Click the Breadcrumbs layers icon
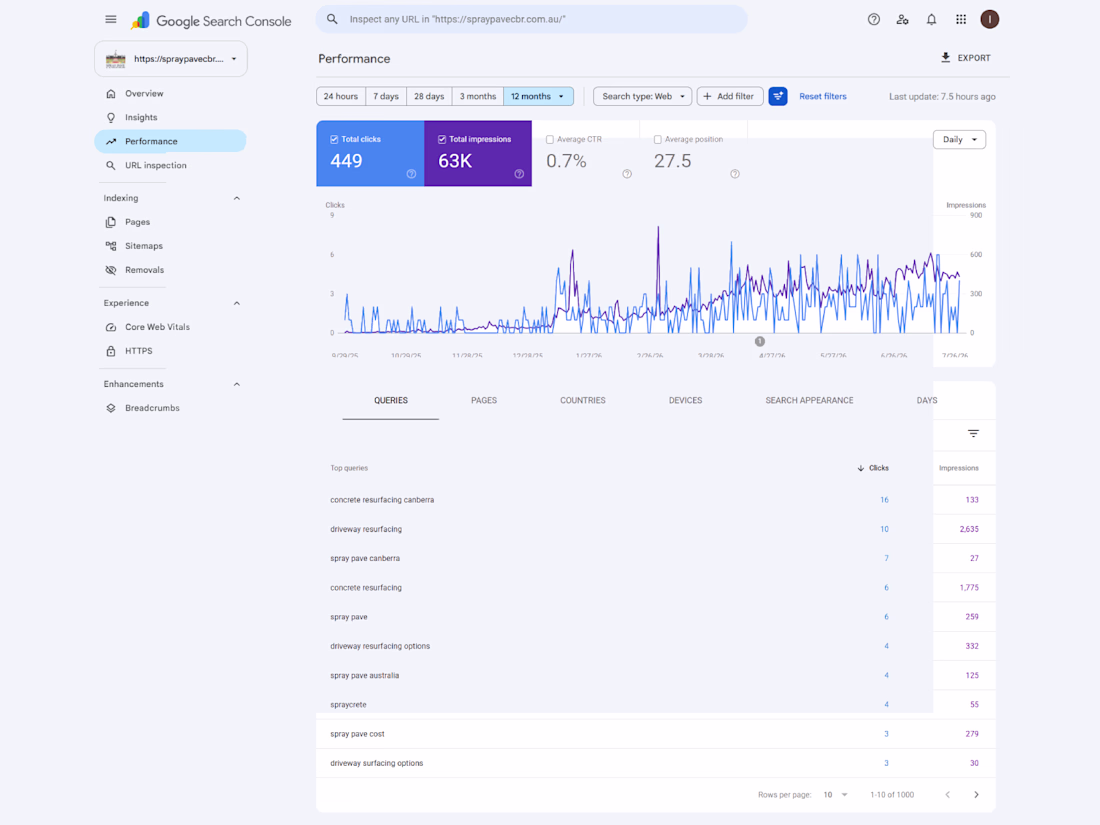The image size is (1100, 825). 111,408
